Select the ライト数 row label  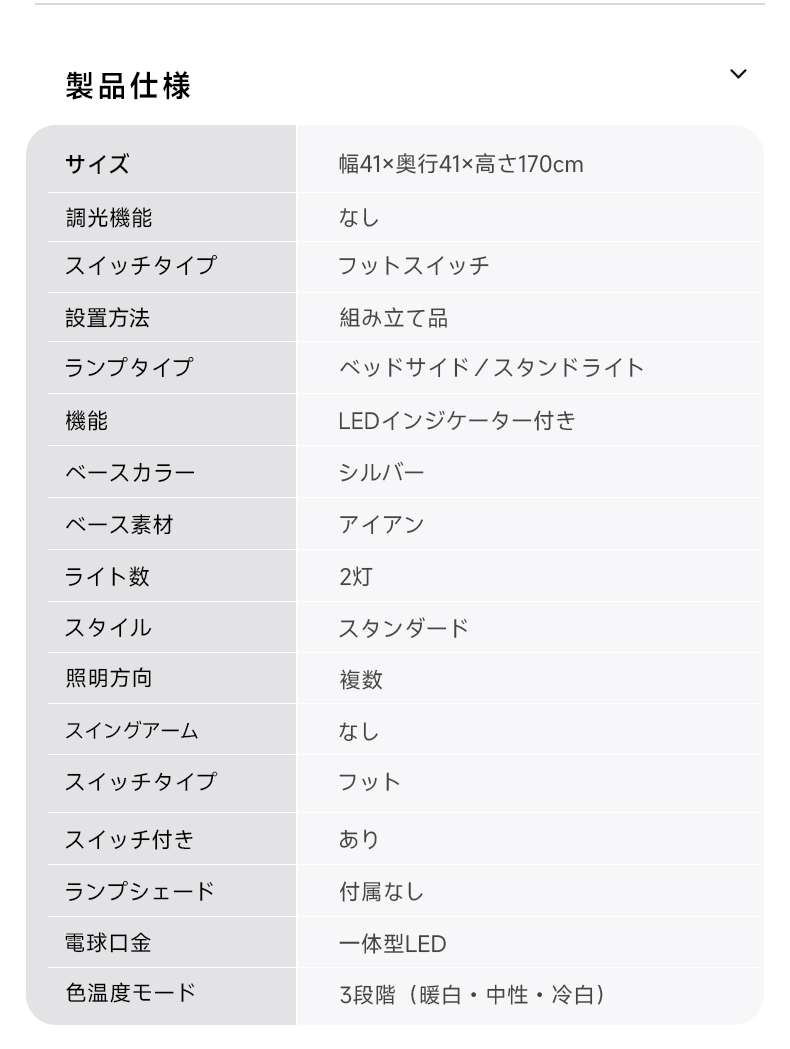[x=107, y=576]
